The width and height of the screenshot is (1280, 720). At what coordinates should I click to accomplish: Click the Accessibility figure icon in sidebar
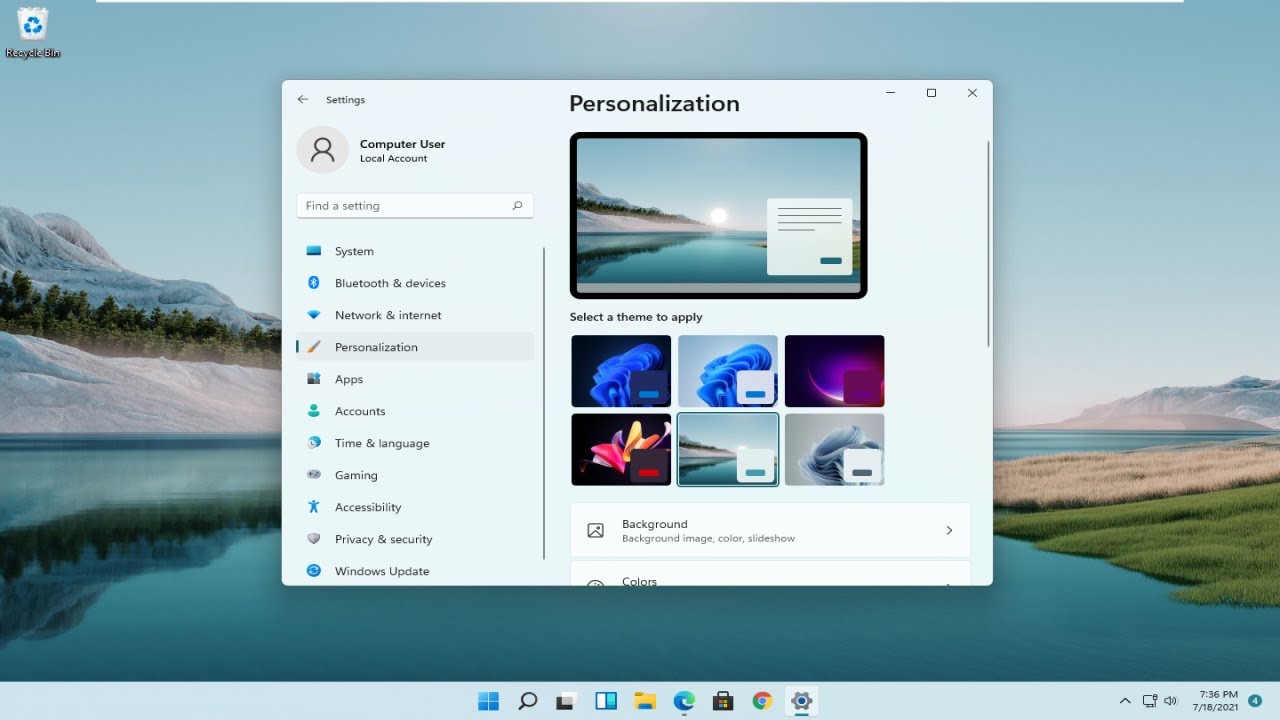point(314,507)
